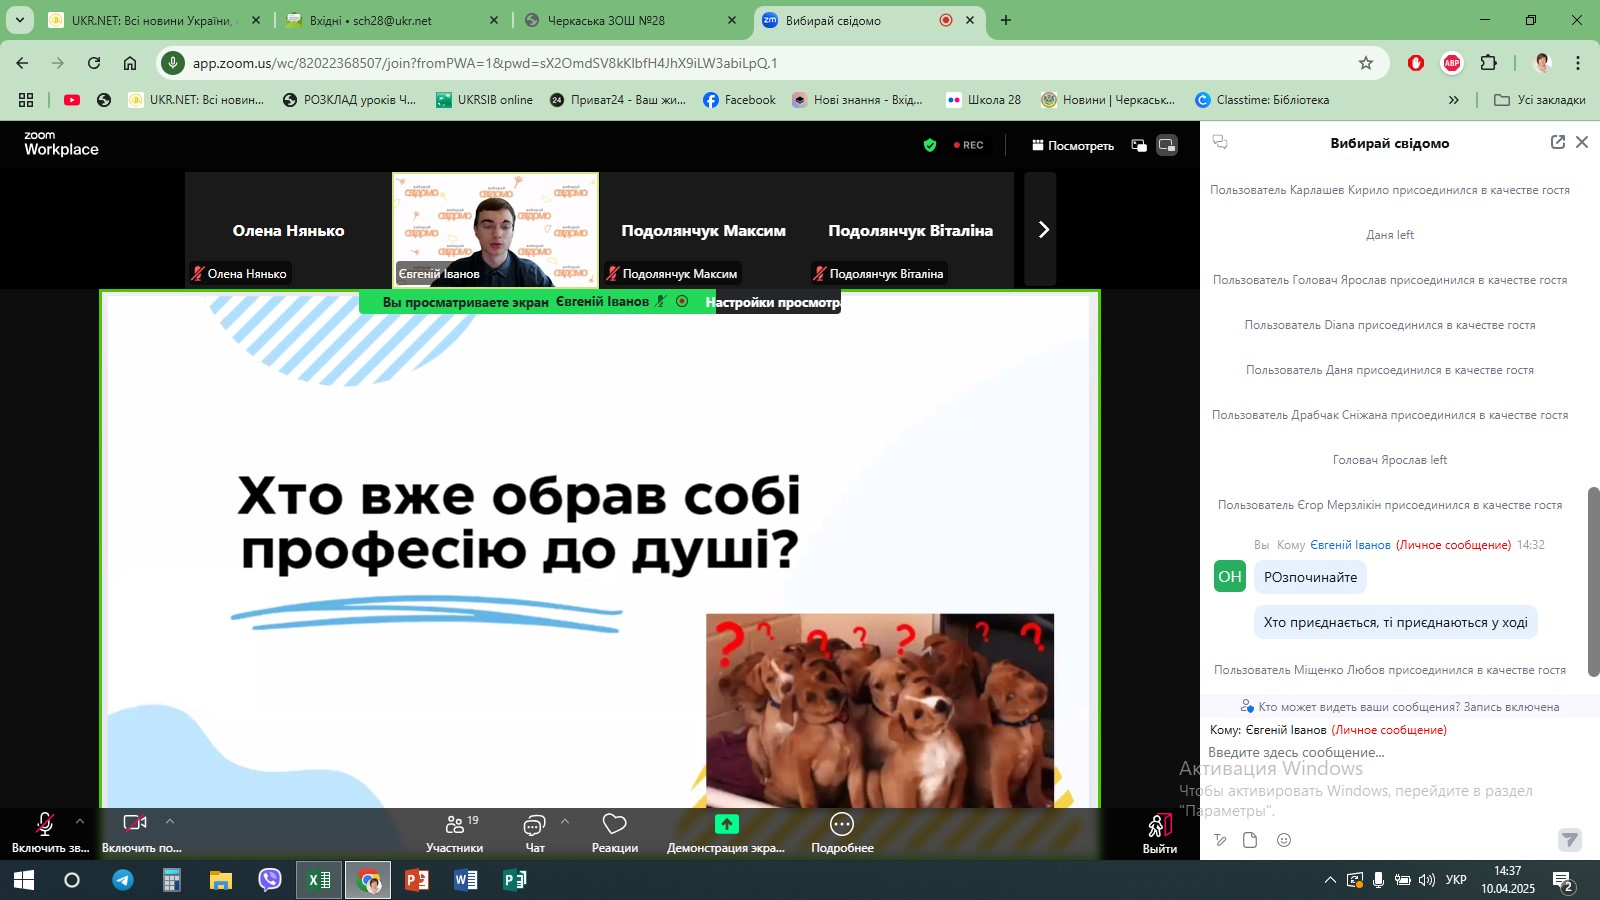Viewport: 1600px width, 900px height.
Task: Turn on the video camera
Action: pyautogui.click(x=135, y=833)
